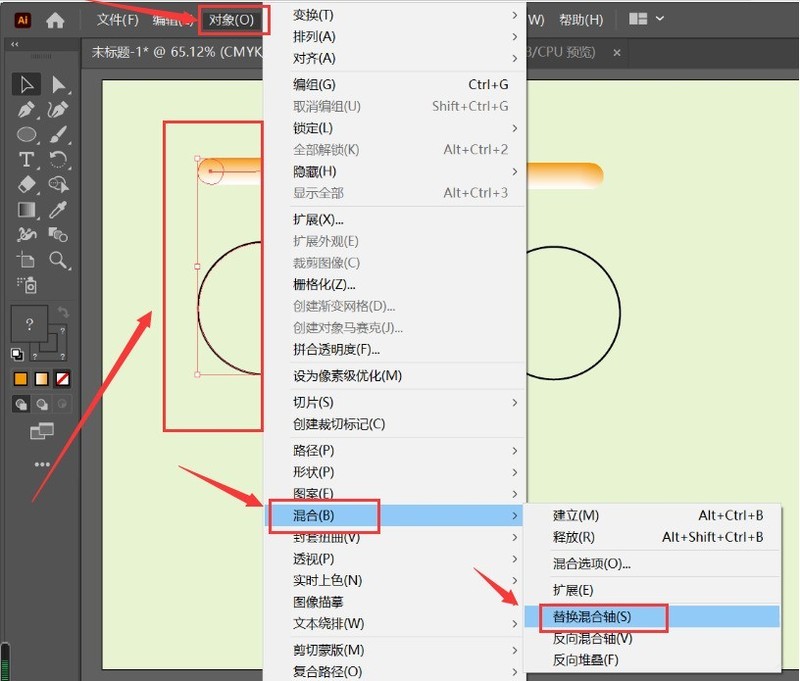Select the Type tool
Screen dimensions: 800x681
tap(27, 160)
